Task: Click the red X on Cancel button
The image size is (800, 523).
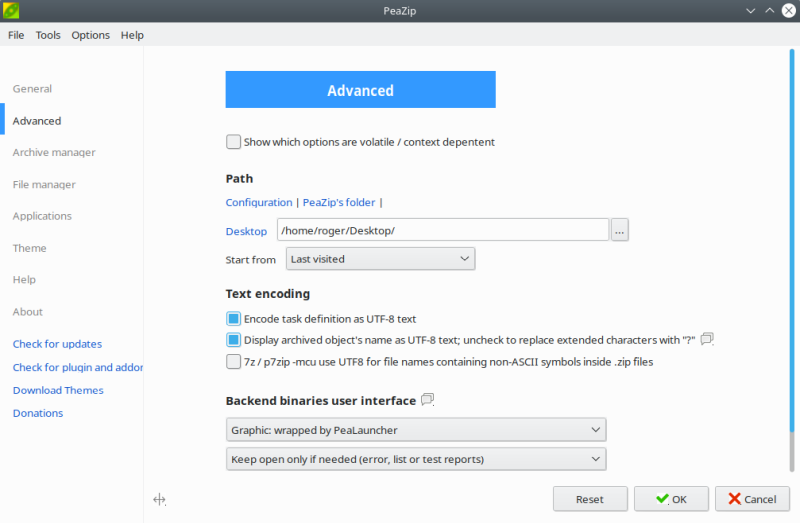Action: tap(734, 499)
